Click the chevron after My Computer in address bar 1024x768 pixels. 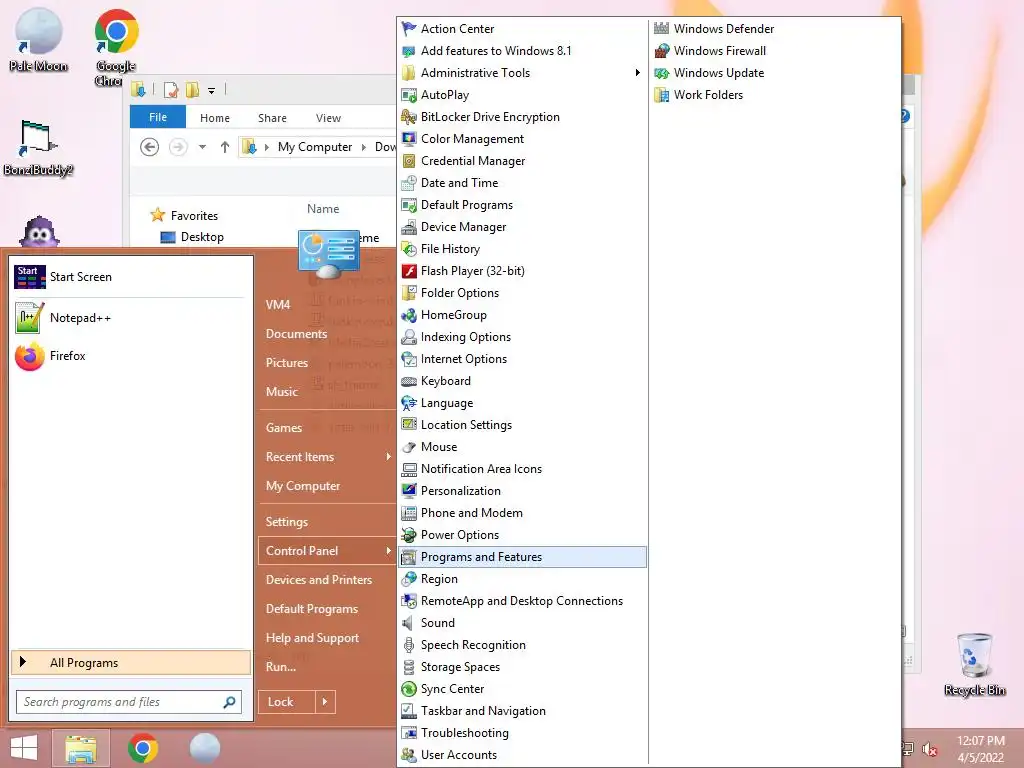click(364, 148)
